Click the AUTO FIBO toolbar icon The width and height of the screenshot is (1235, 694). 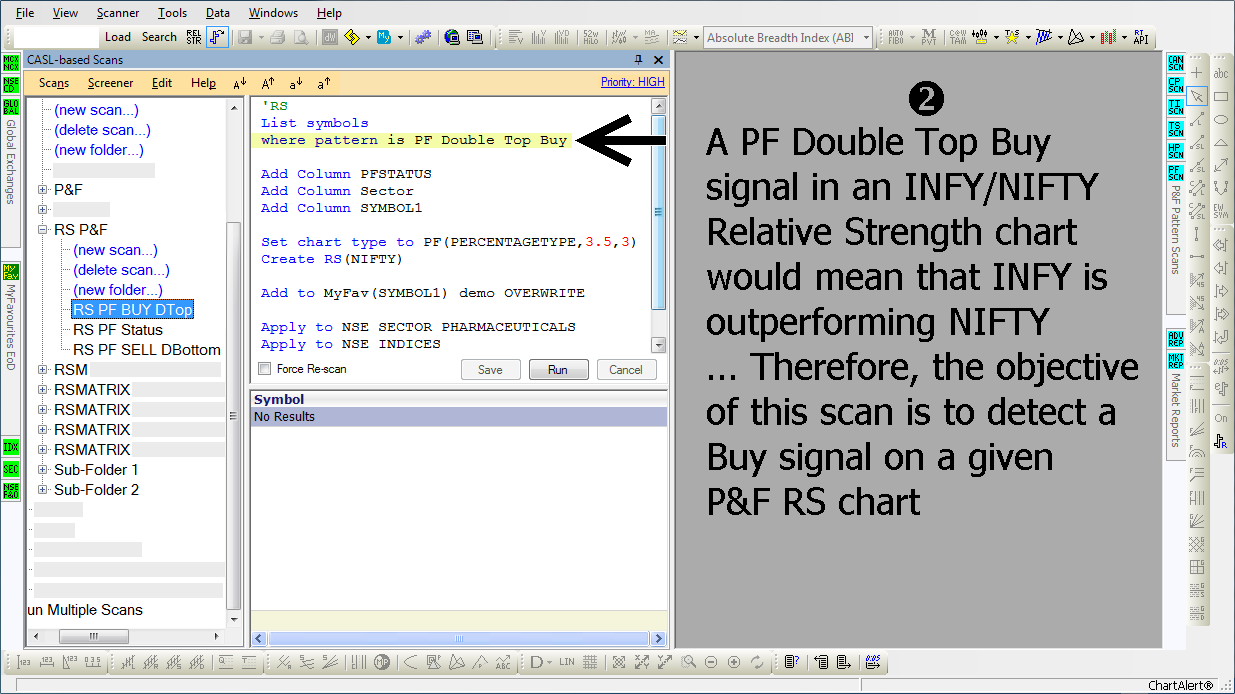(896, 37)
